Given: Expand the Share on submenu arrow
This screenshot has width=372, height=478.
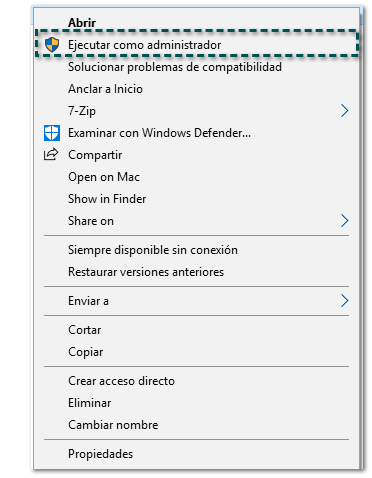Looking at the screenshot, I should pyautogui.click(x=344, y=221).
